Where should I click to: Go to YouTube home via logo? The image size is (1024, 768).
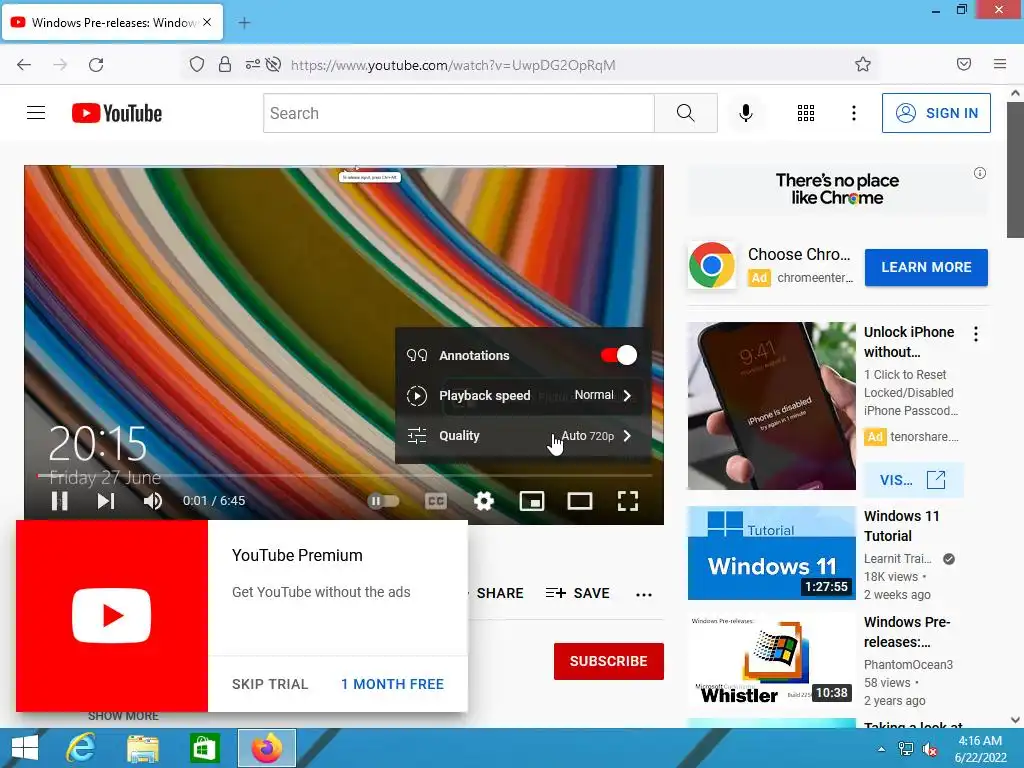tap(117, 113)
